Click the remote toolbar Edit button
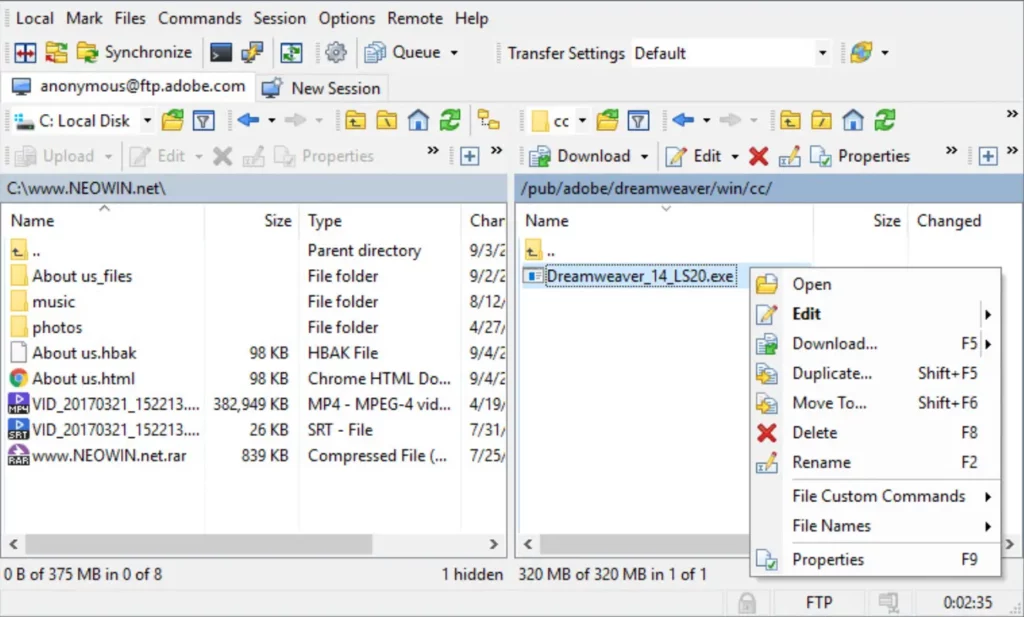The height and width of the screenshot is (617, 1024). 693,156
